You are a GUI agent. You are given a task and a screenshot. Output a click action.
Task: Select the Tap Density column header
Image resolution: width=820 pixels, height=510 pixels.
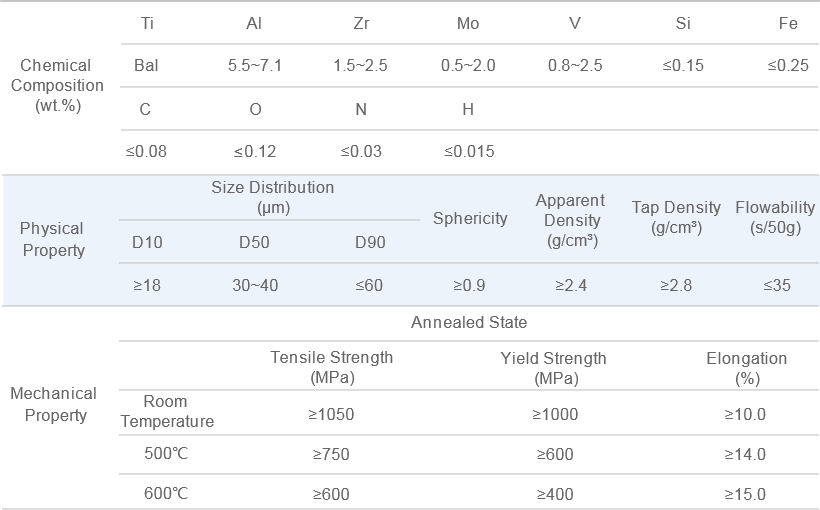coord(676,217)
